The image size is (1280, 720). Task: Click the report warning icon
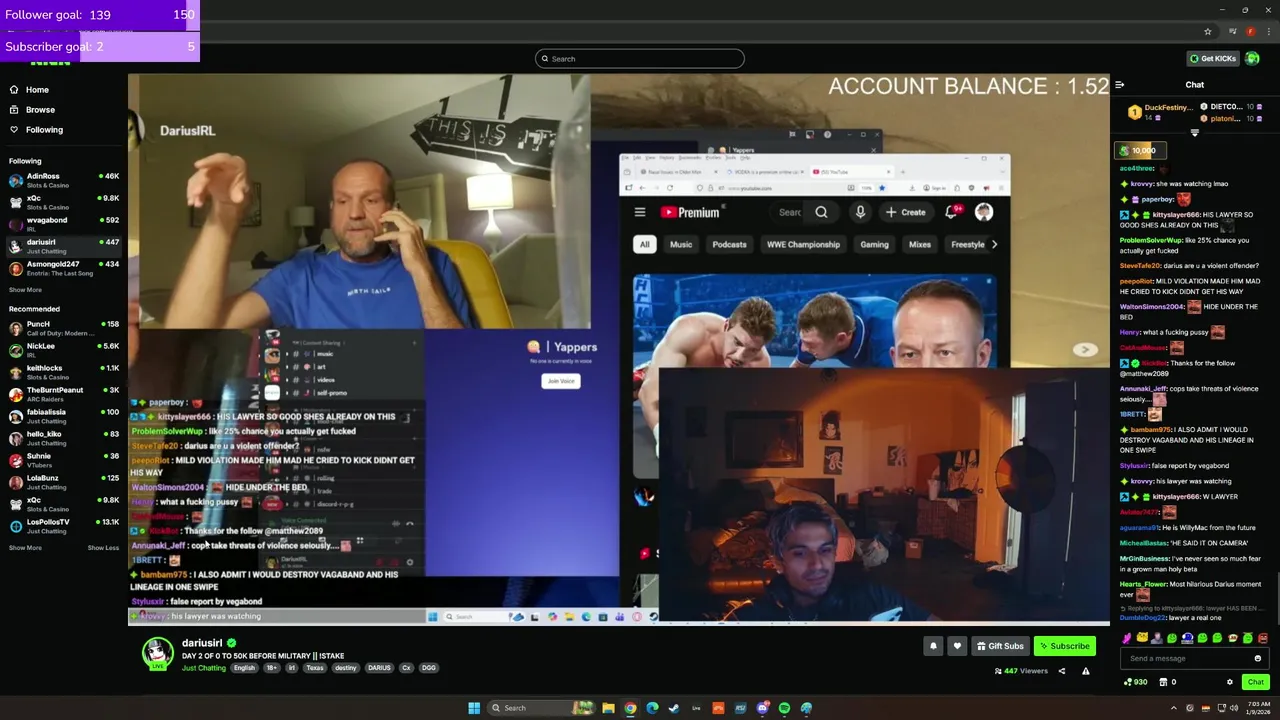[1085, 672]
